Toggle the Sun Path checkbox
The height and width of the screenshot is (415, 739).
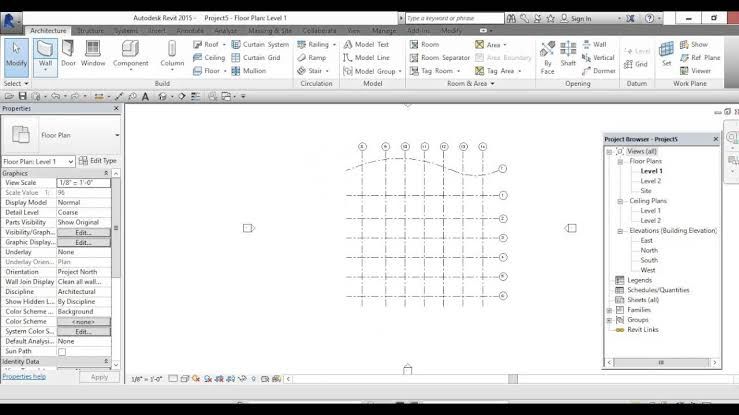pyautogui.click(x=62, y=351)
